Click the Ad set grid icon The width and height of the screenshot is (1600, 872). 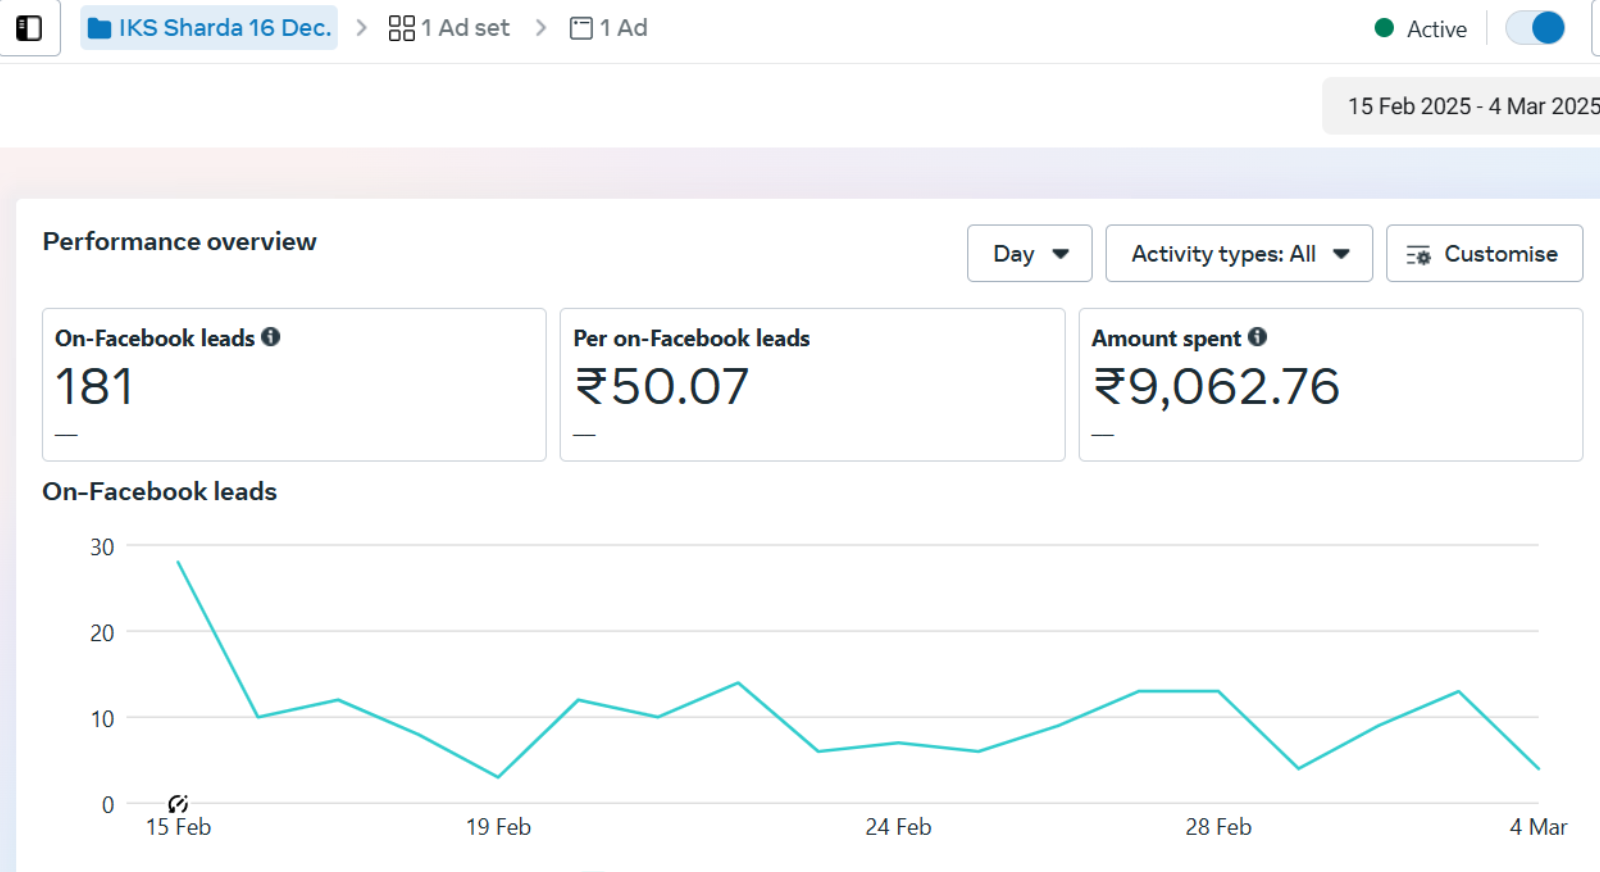click(401, 28)
